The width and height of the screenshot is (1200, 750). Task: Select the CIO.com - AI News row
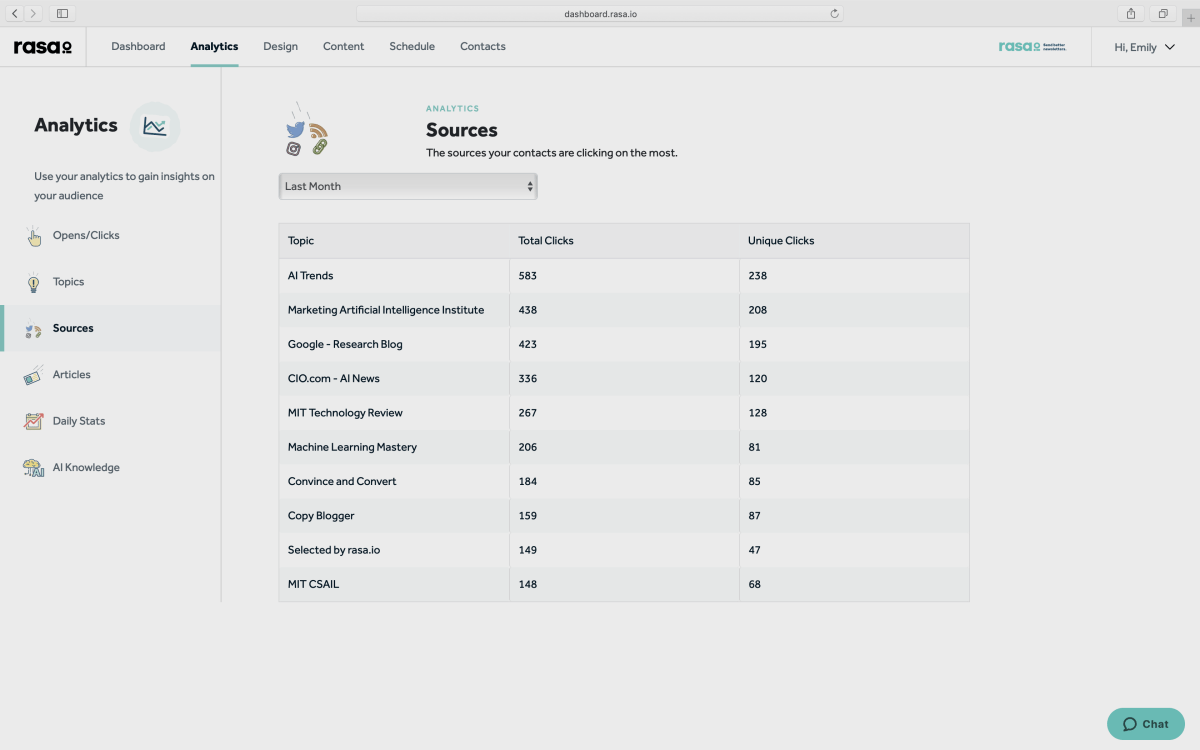(624, 378)
